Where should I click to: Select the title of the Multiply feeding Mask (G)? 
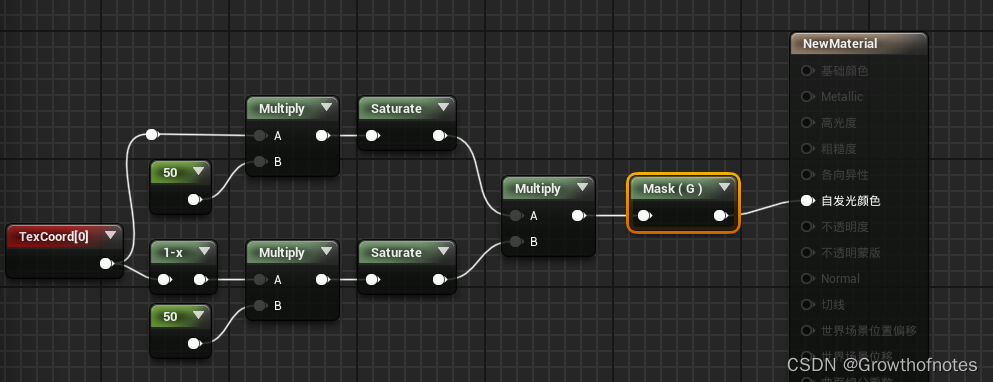click(538, 188)
